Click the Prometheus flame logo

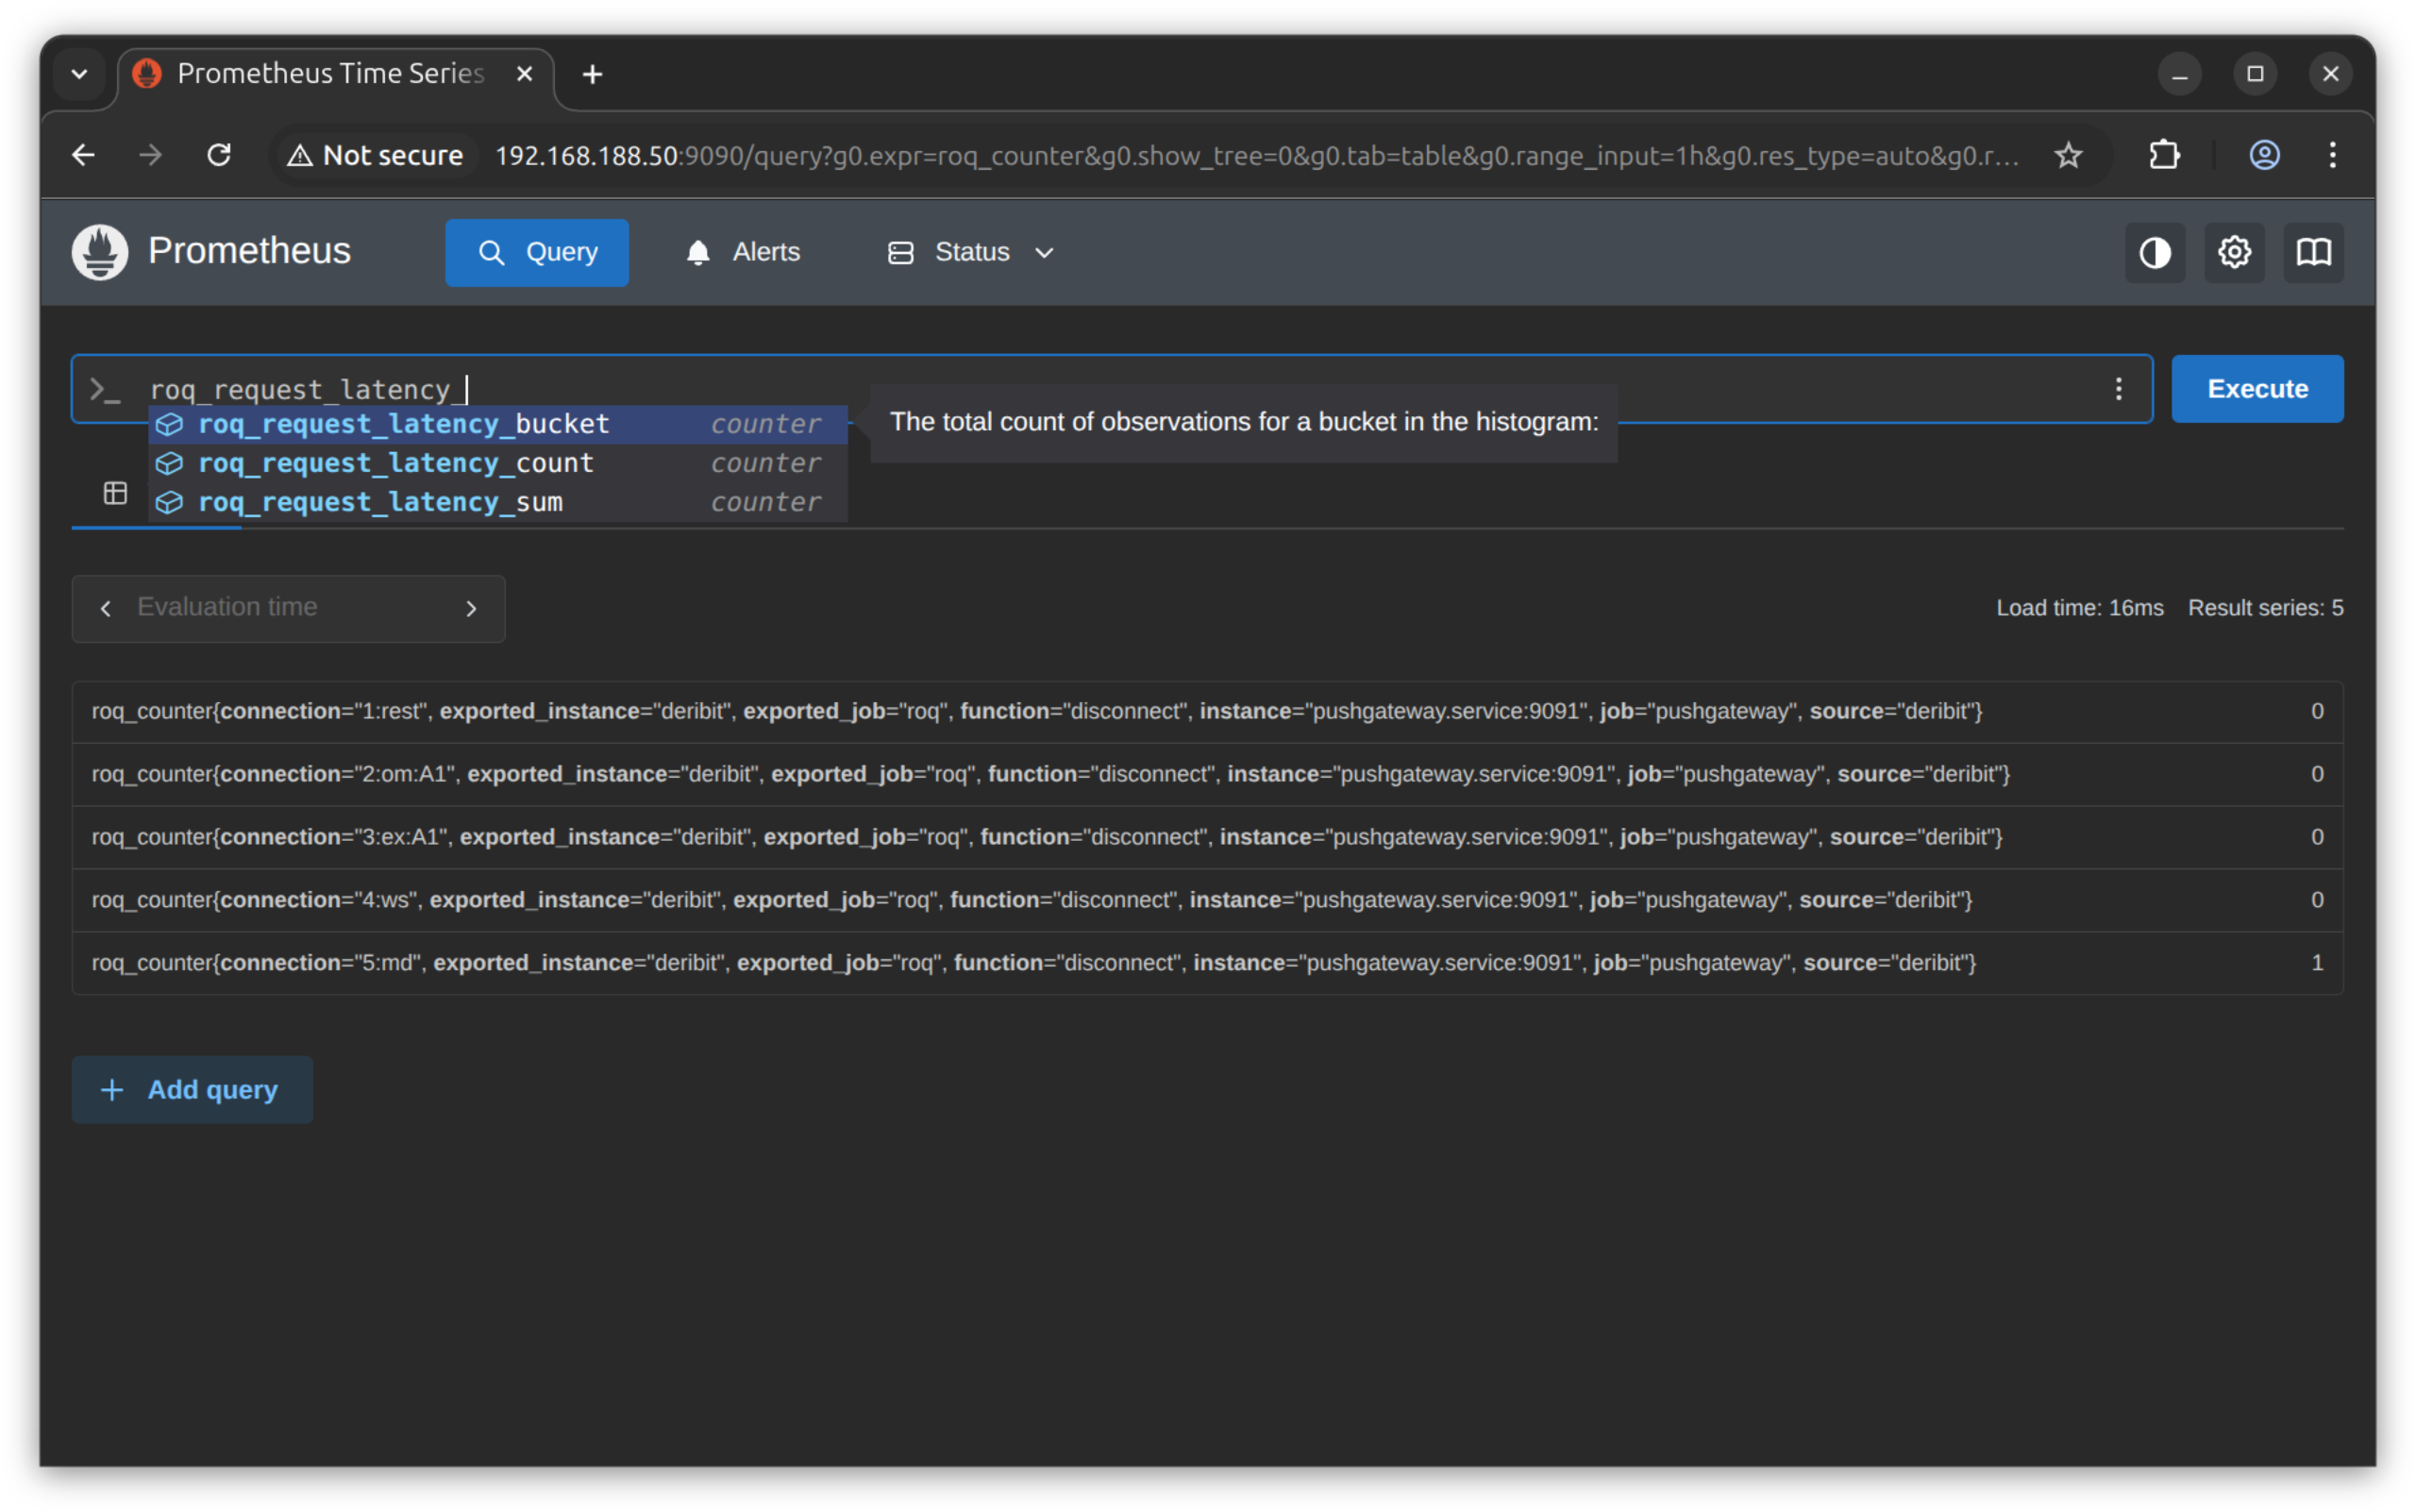point(100,252)
